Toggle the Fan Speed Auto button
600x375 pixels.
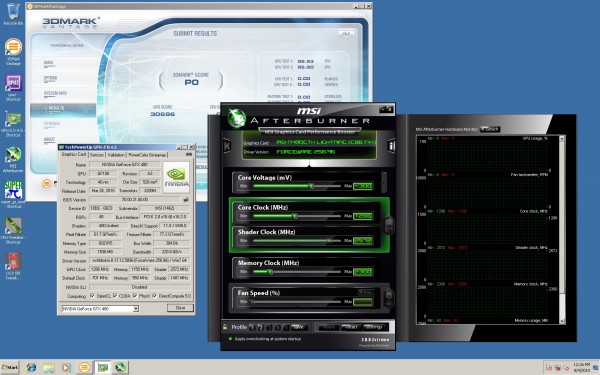click(x=365, y=292)
